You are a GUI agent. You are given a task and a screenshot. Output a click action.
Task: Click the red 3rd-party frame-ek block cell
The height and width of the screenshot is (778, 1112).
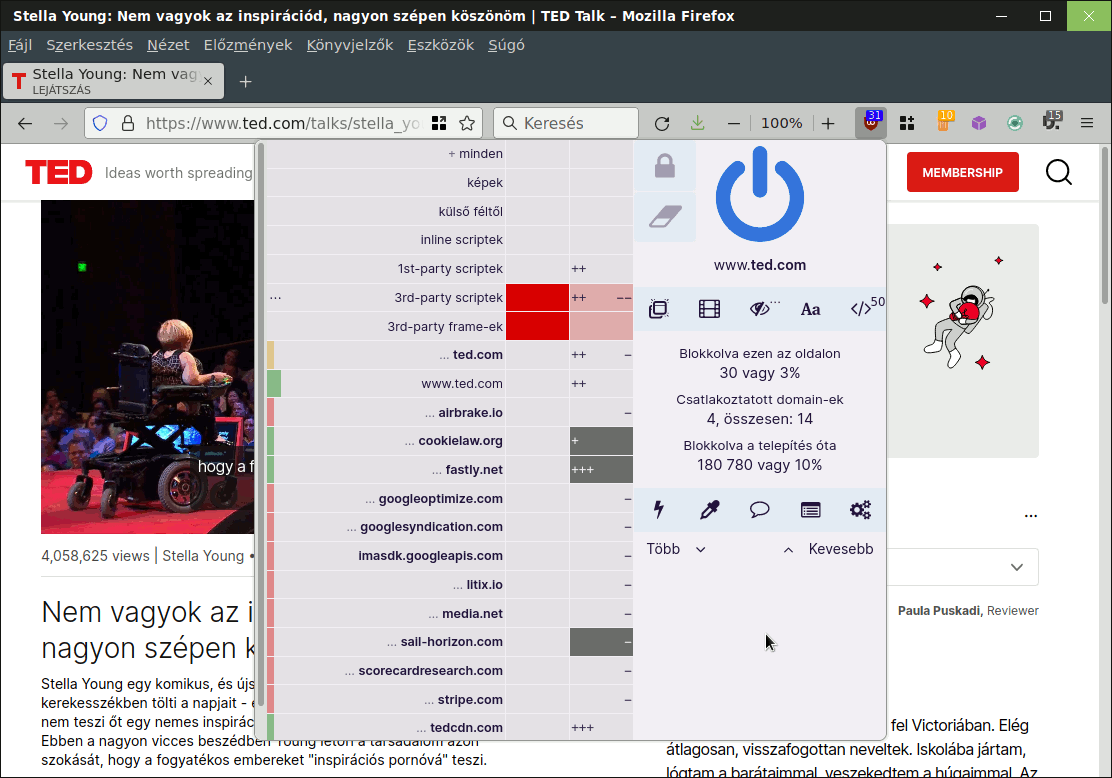537,326
